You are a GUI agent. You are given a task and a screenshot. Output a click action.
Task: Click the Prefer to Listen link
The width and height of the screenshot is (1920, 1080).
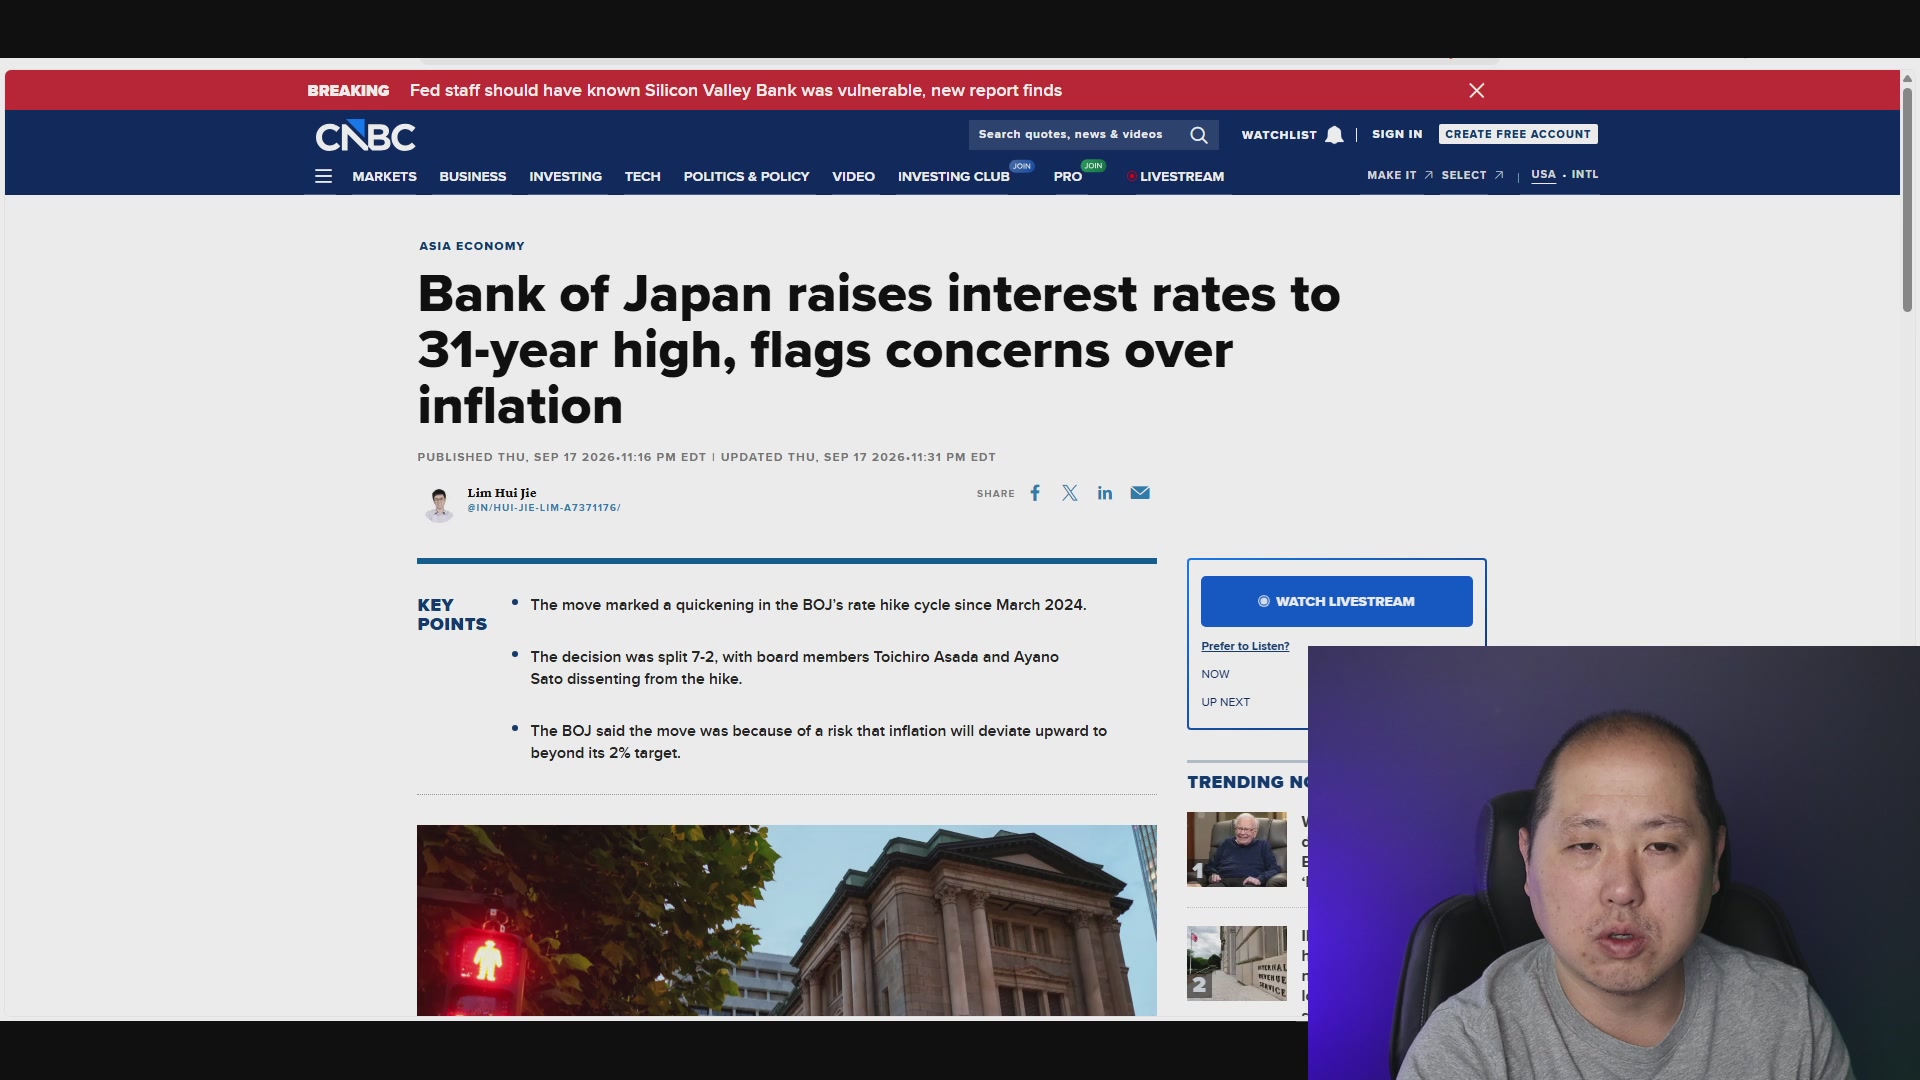pos(1245,646)
